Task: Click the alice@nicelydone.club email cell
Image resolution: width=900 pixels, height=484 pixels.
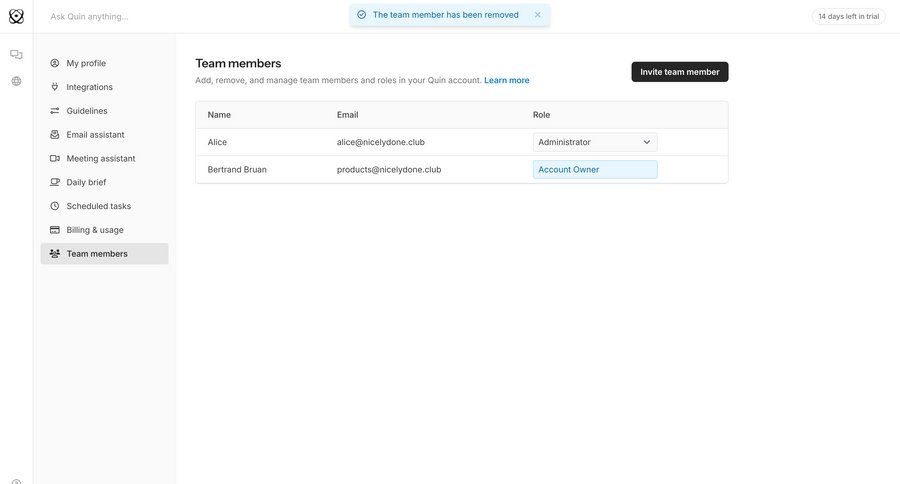Action: [x=381, y=142]
